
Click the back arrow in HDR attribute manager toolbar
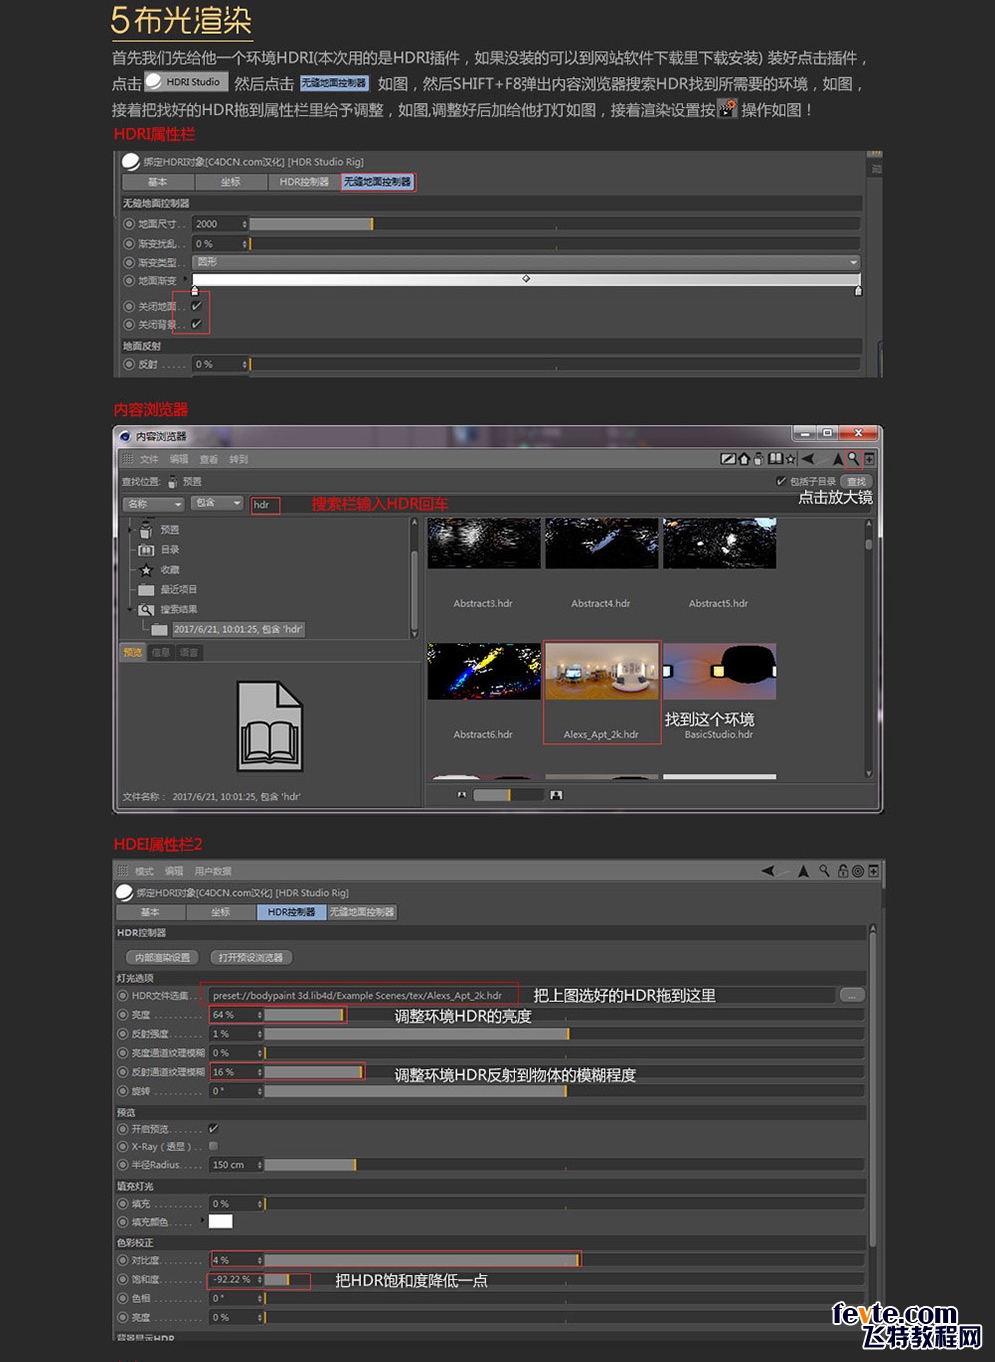(x=768, y=871)
